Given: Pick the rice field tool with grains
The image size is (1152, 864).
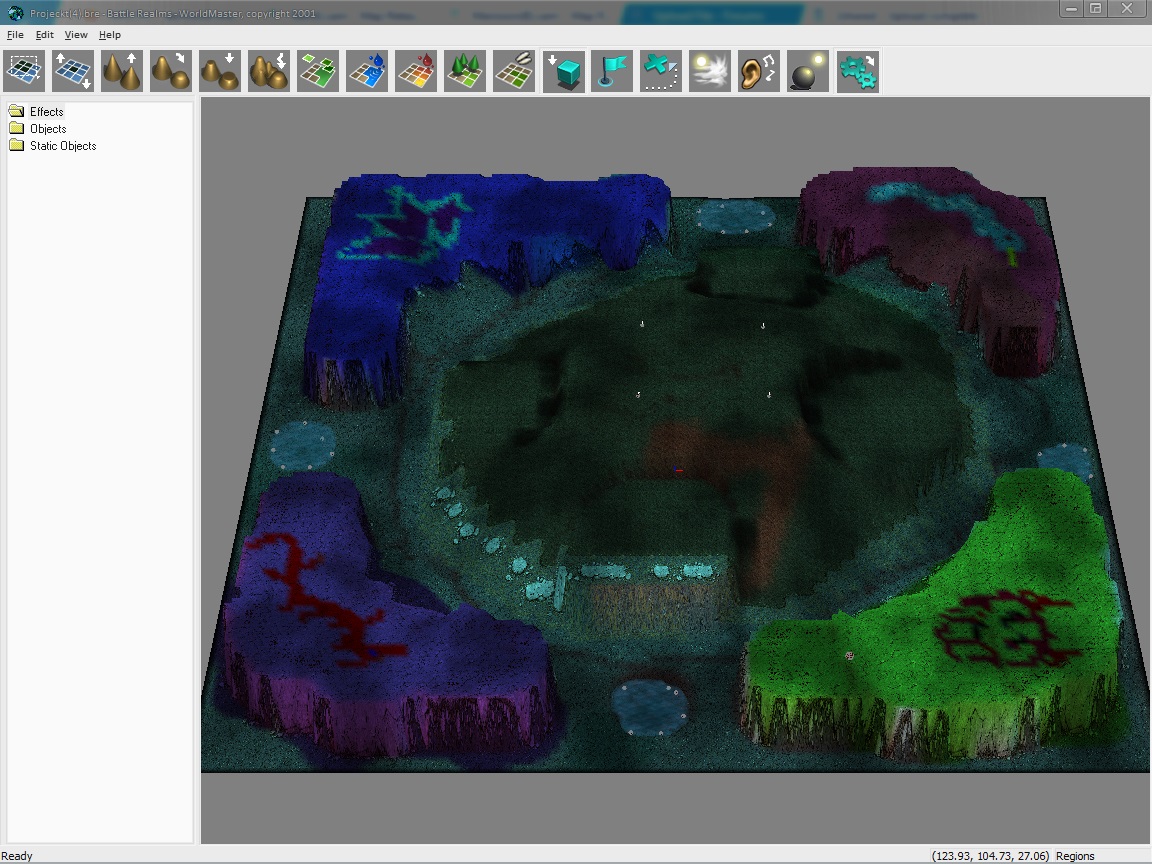Looking at the screenshot, I should pyautogui.click(x=514, y=71).
